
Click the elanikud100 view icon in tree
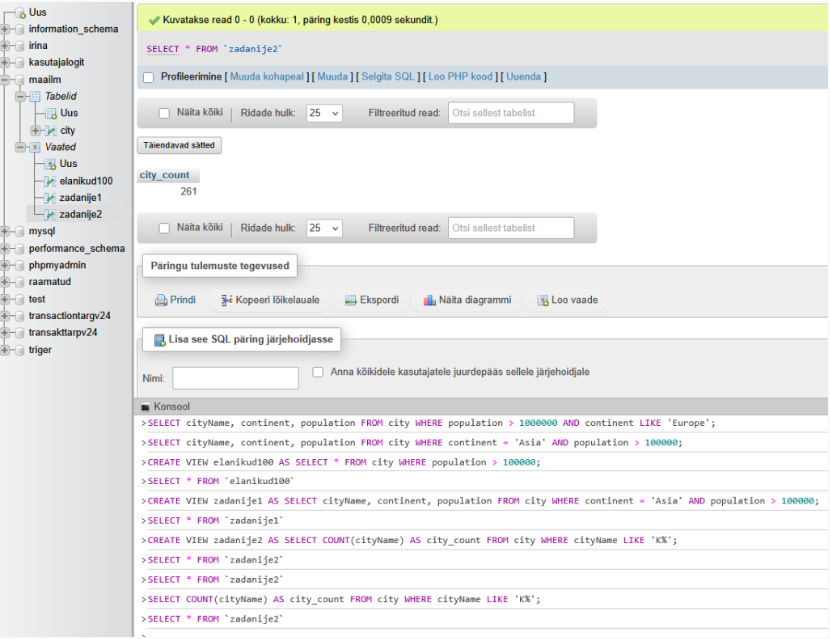(50, 181)
